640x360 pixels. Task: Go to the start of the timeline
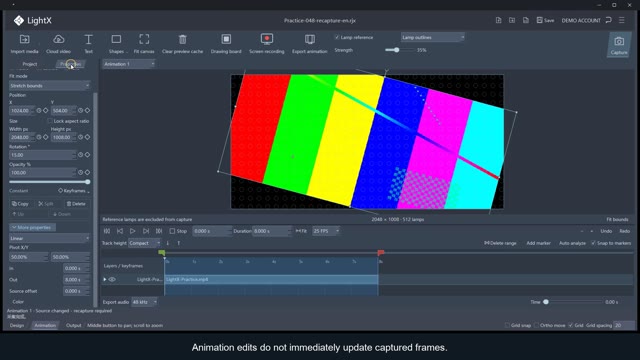(107, 231)
